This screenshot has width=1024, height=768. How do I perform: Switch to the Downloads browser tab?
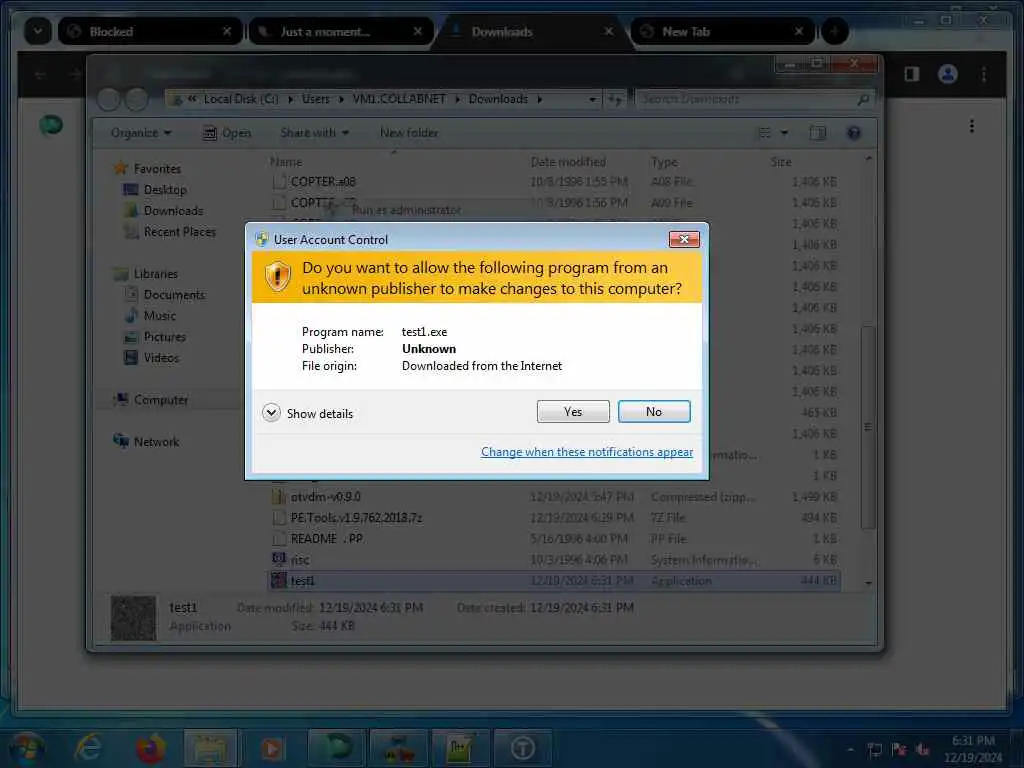tap(531, 31)
